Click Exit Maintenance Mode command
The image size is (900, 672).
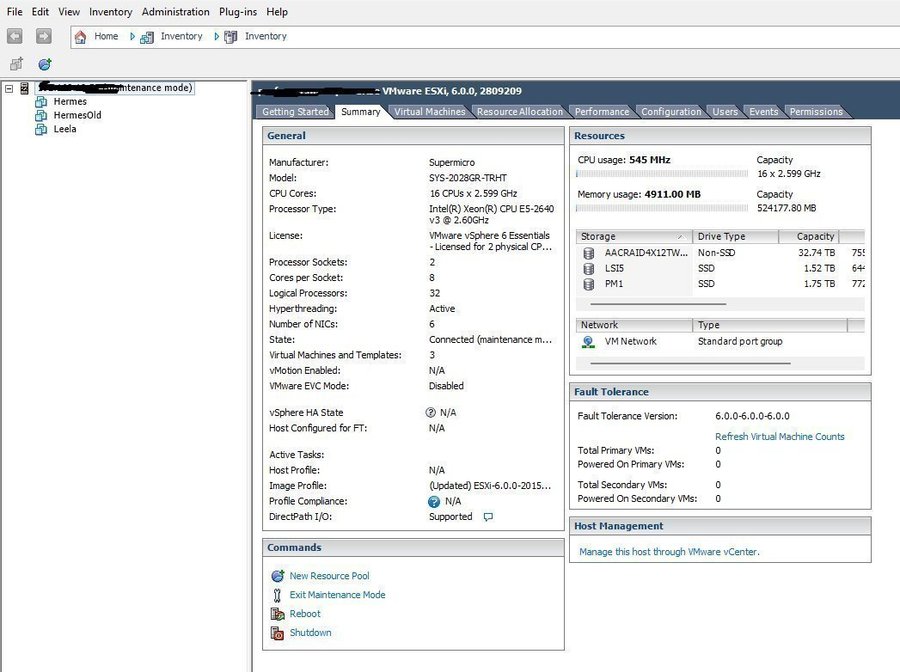pos(337,595)
